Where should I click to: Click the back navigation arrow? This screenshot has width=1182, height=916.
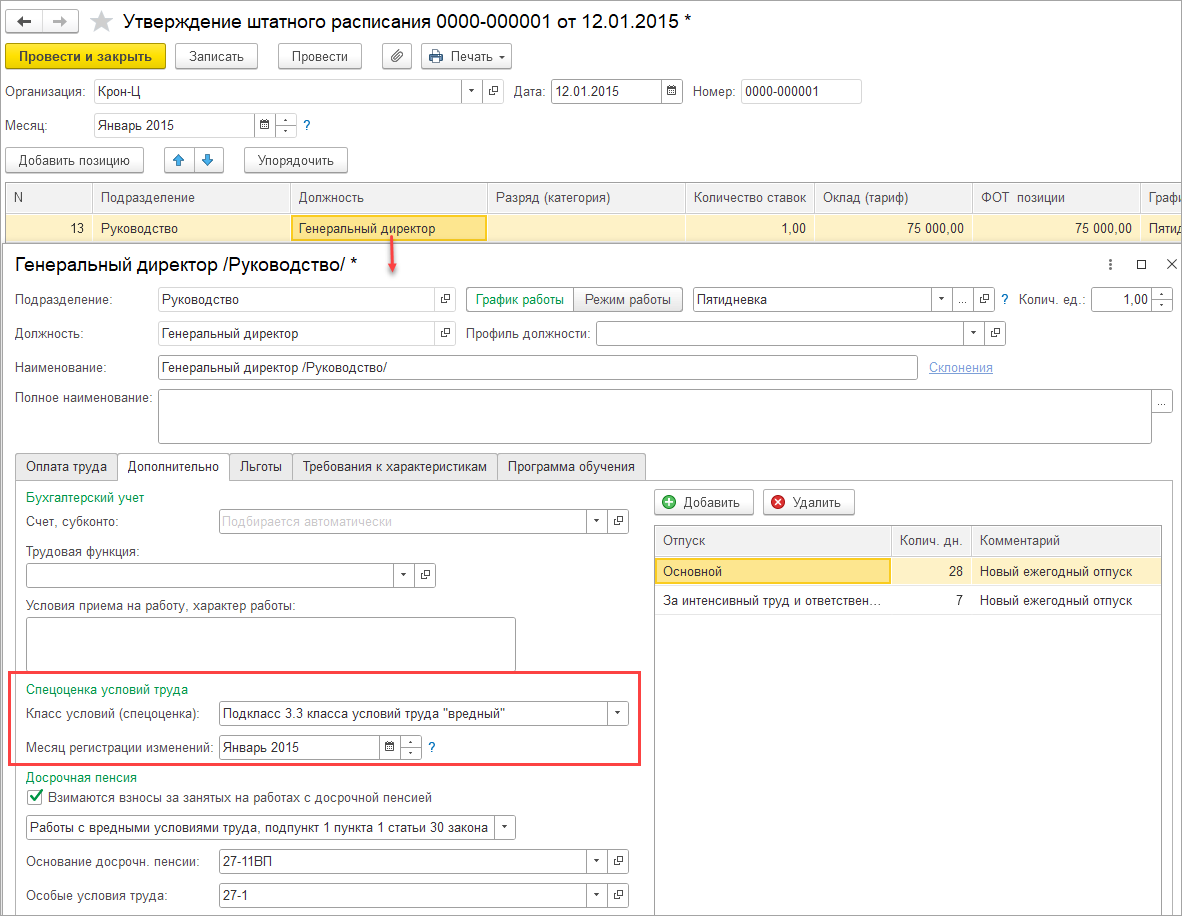tap(25, 22)
